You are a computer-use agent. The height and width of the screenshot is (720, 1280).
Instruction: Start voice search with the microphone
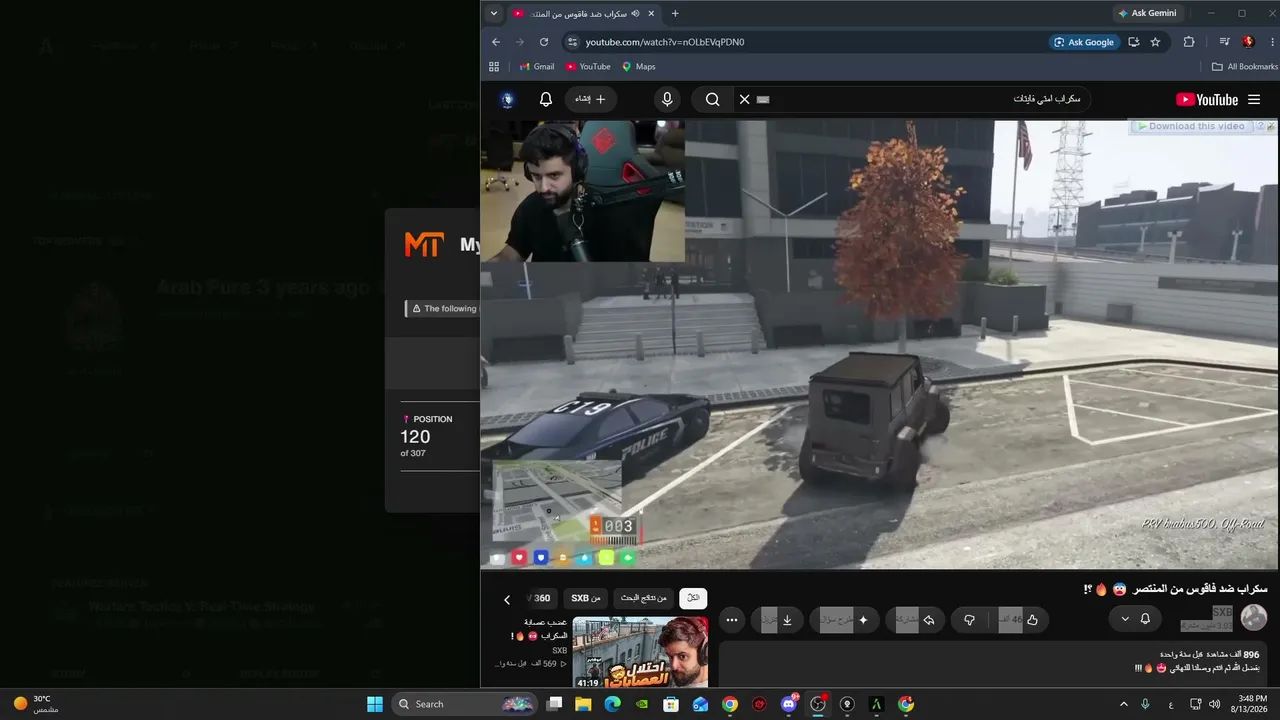tap(667, 100)
